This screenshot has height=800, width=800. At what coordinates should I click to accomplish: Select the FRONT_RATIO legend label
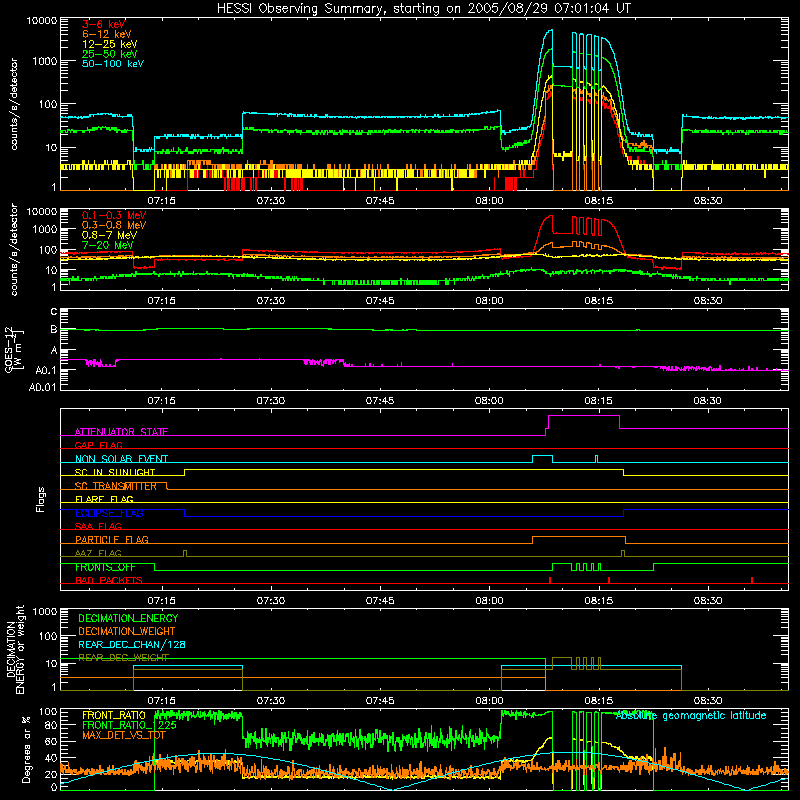tap(114, 716)
